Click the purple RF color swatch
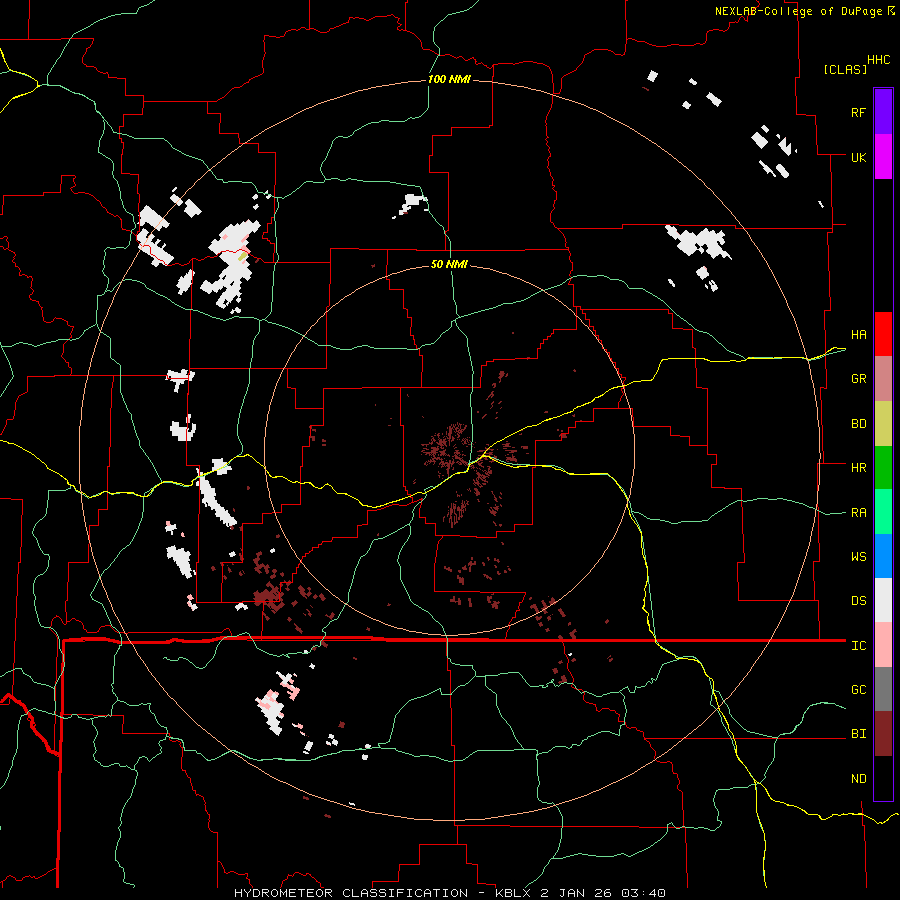900x900 pixels. point(883,112)
